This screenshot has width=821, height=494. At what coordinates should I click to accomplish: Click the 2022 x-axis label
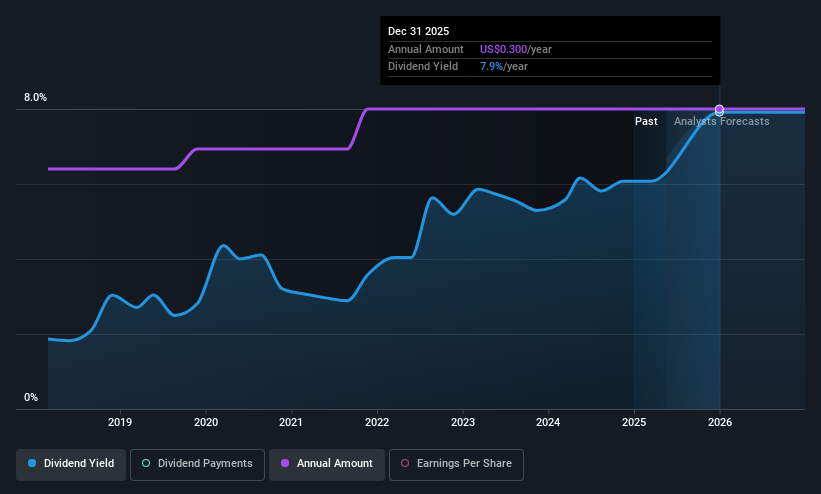click(377, 422)
